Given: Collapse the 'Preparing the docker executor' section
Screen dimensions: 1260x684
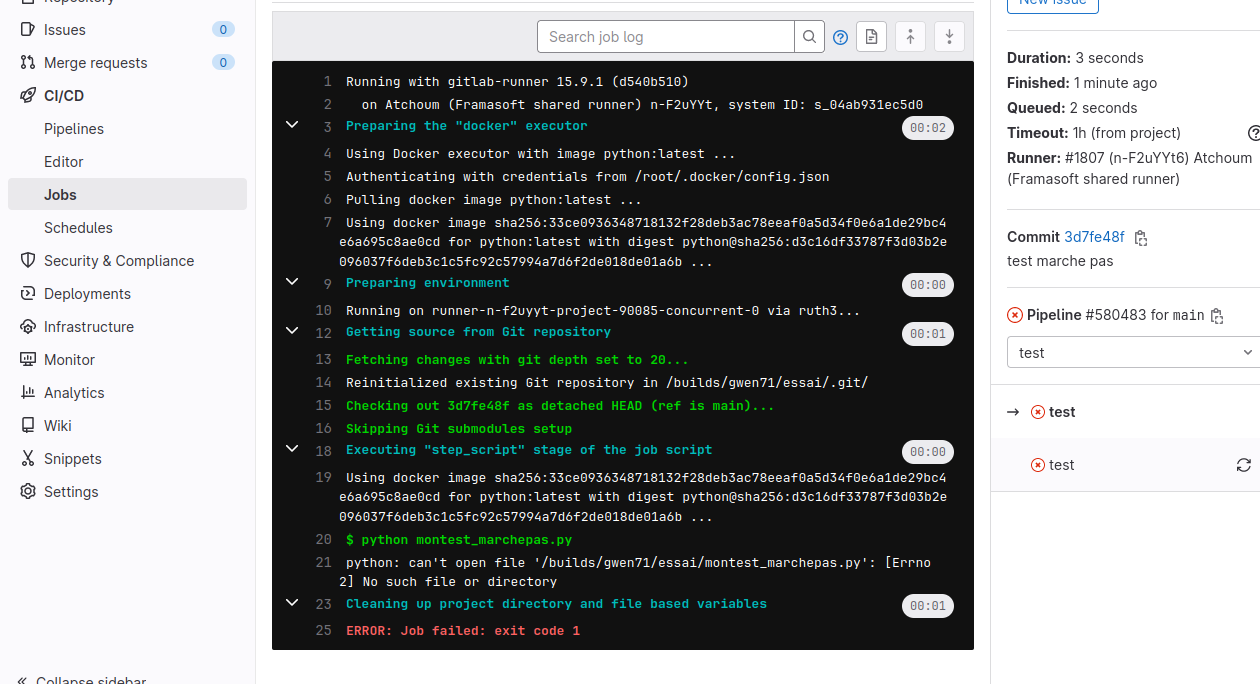Looking at the screenshot, I should click(292, 125).
